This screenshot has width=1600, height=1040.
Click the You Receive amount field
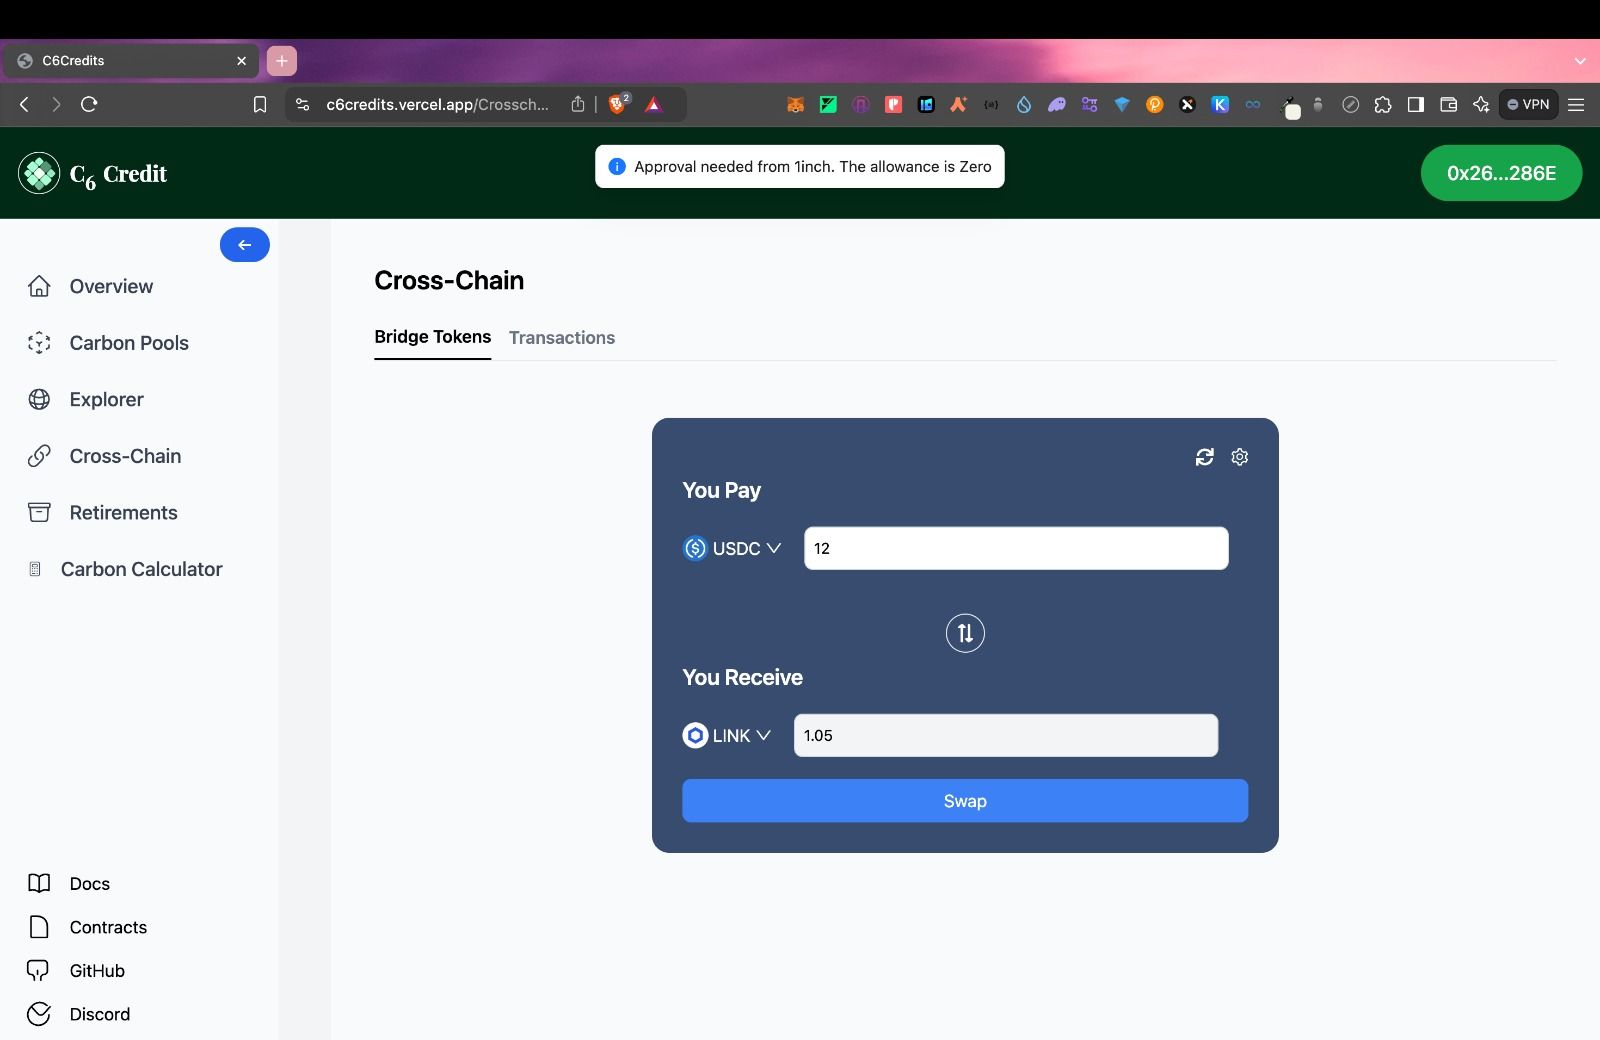tap(1006, 735)
